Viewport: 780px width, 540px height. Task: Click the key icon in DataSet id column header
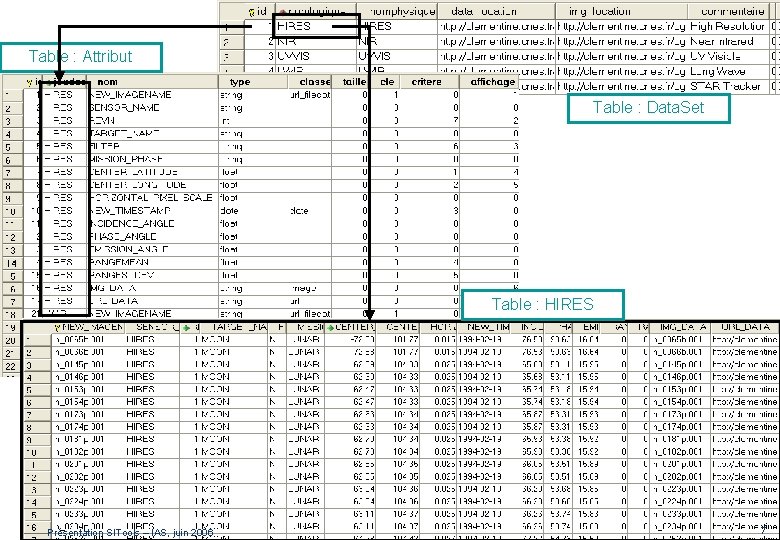pos(251,11)
